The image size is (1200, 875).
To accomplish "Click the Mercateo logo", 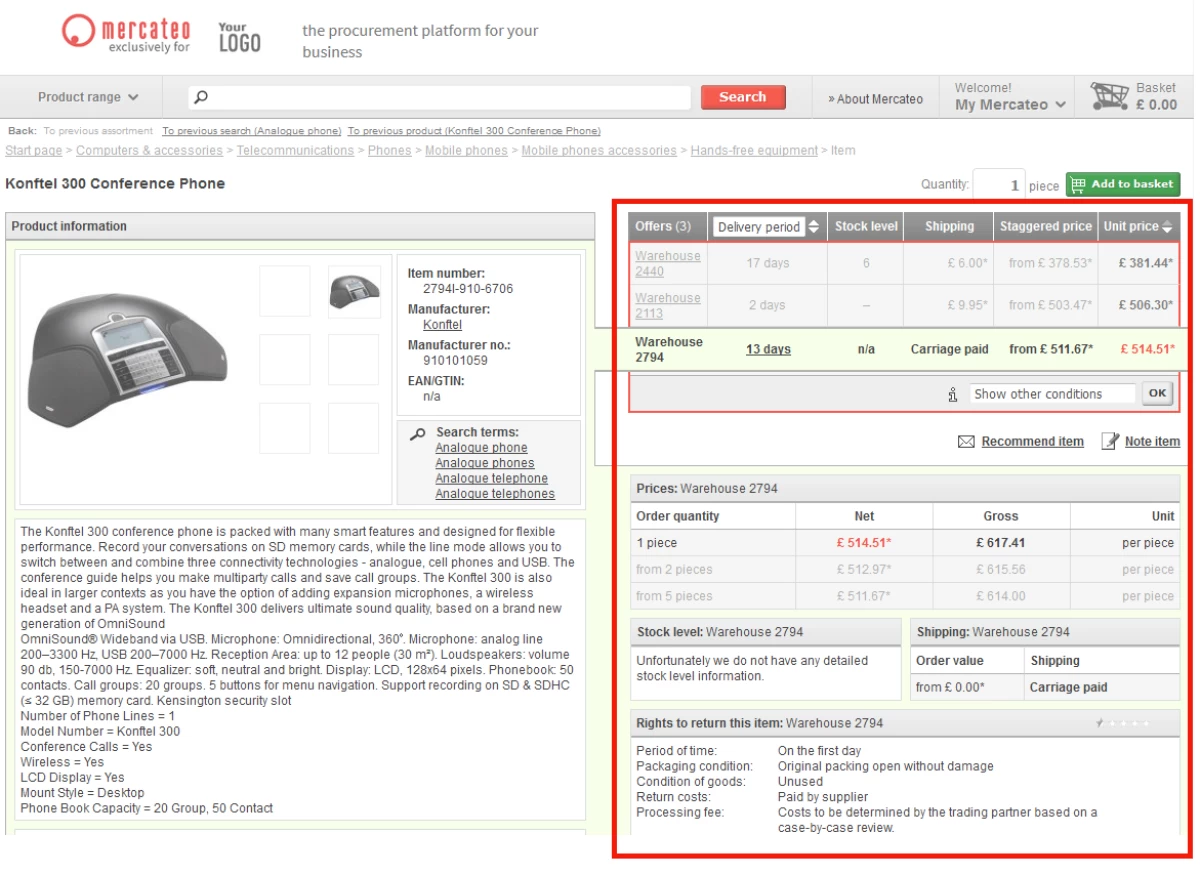I will [126, 33].
